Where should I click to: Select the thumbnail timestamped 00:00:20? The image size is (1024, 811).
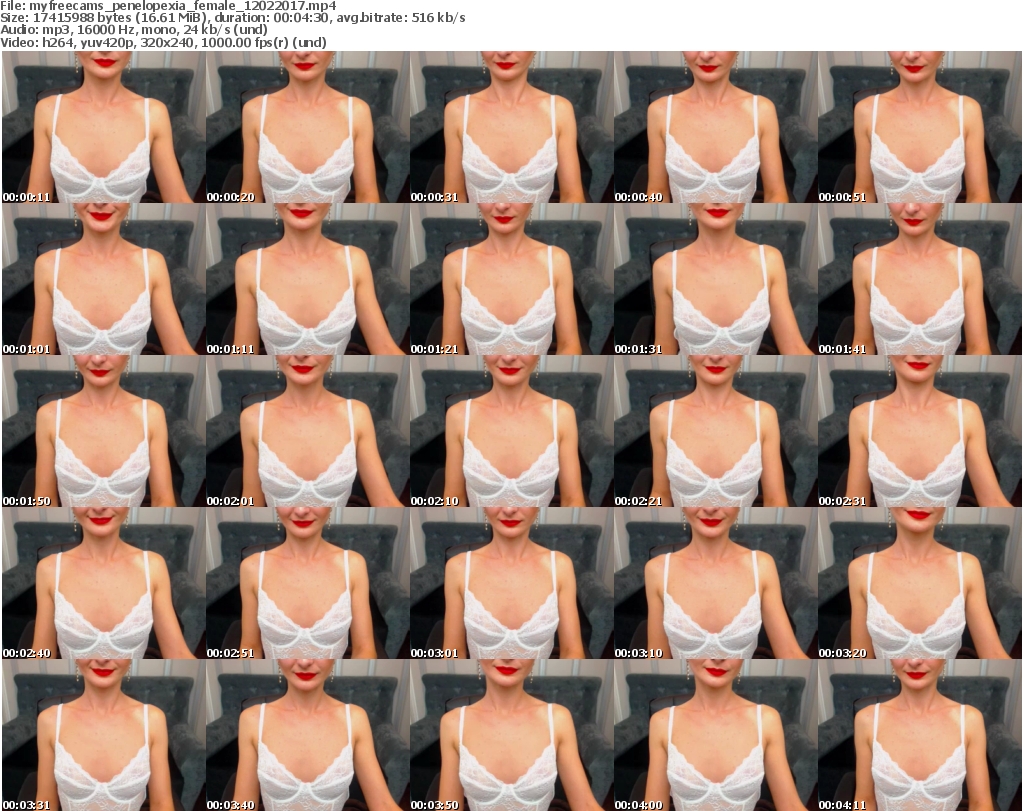point(308,127)
